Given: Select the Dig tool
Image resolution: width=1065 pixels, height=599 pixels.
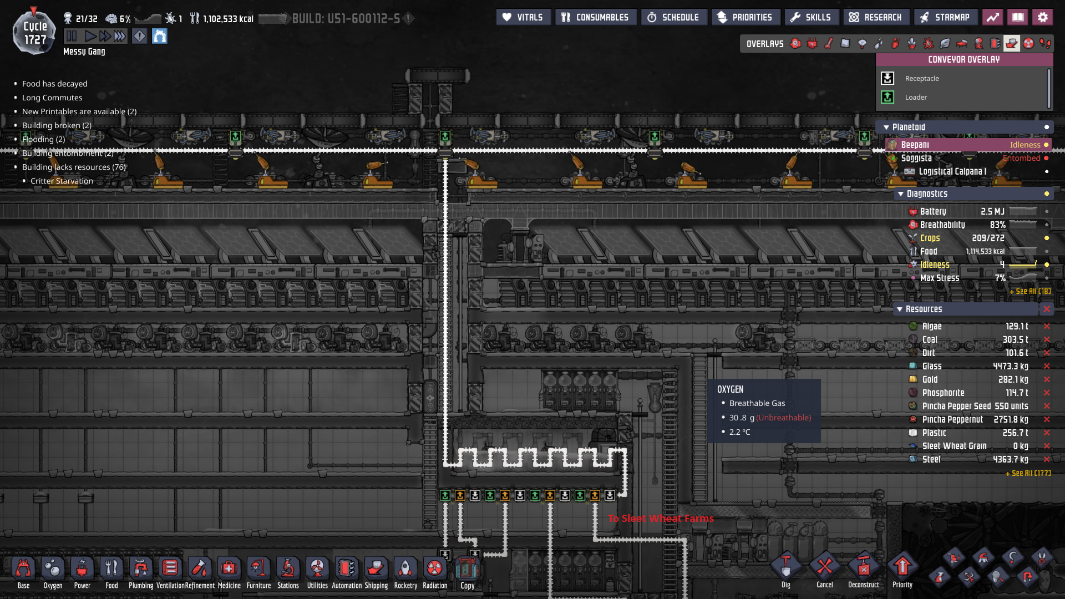Looking at the screenshot, I should tap(785, 570).
